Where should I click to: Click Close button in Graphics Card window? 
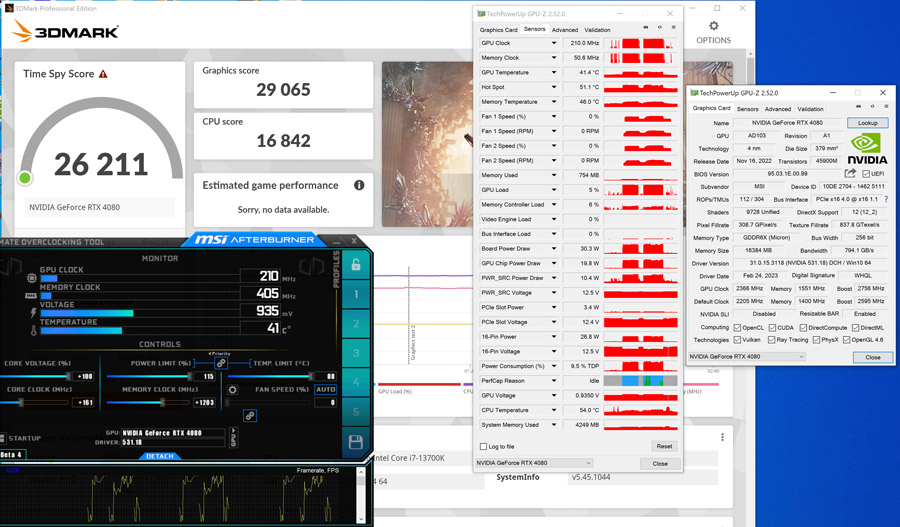pos(872,357)
